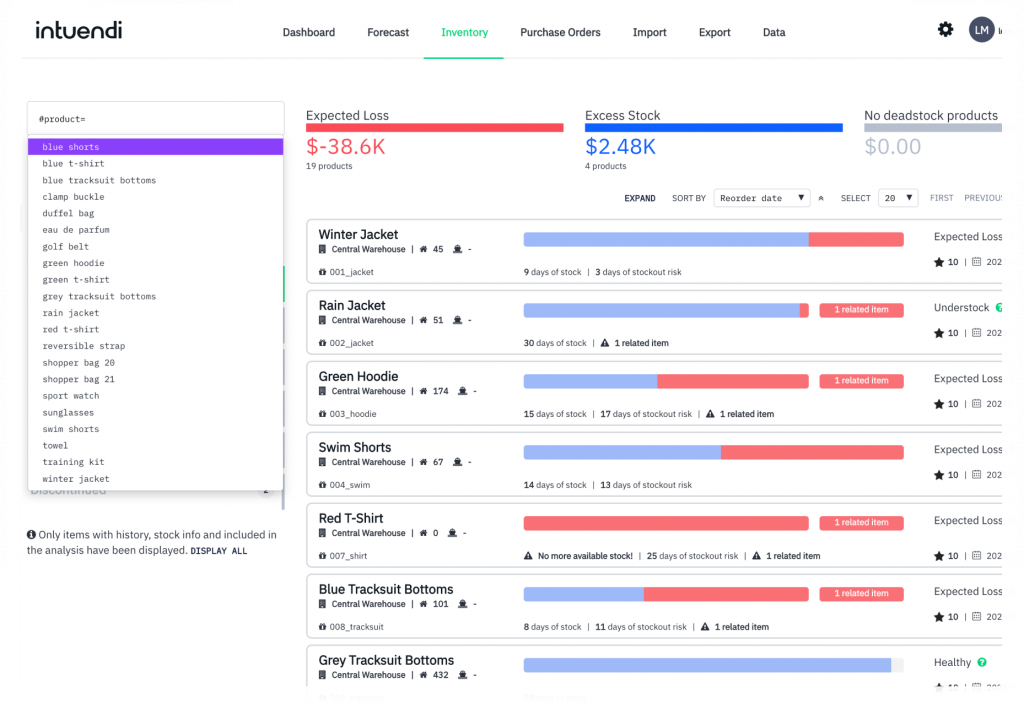Click the green help icon next to Understock
This screenshot has height=715, width=1024.
999,308
